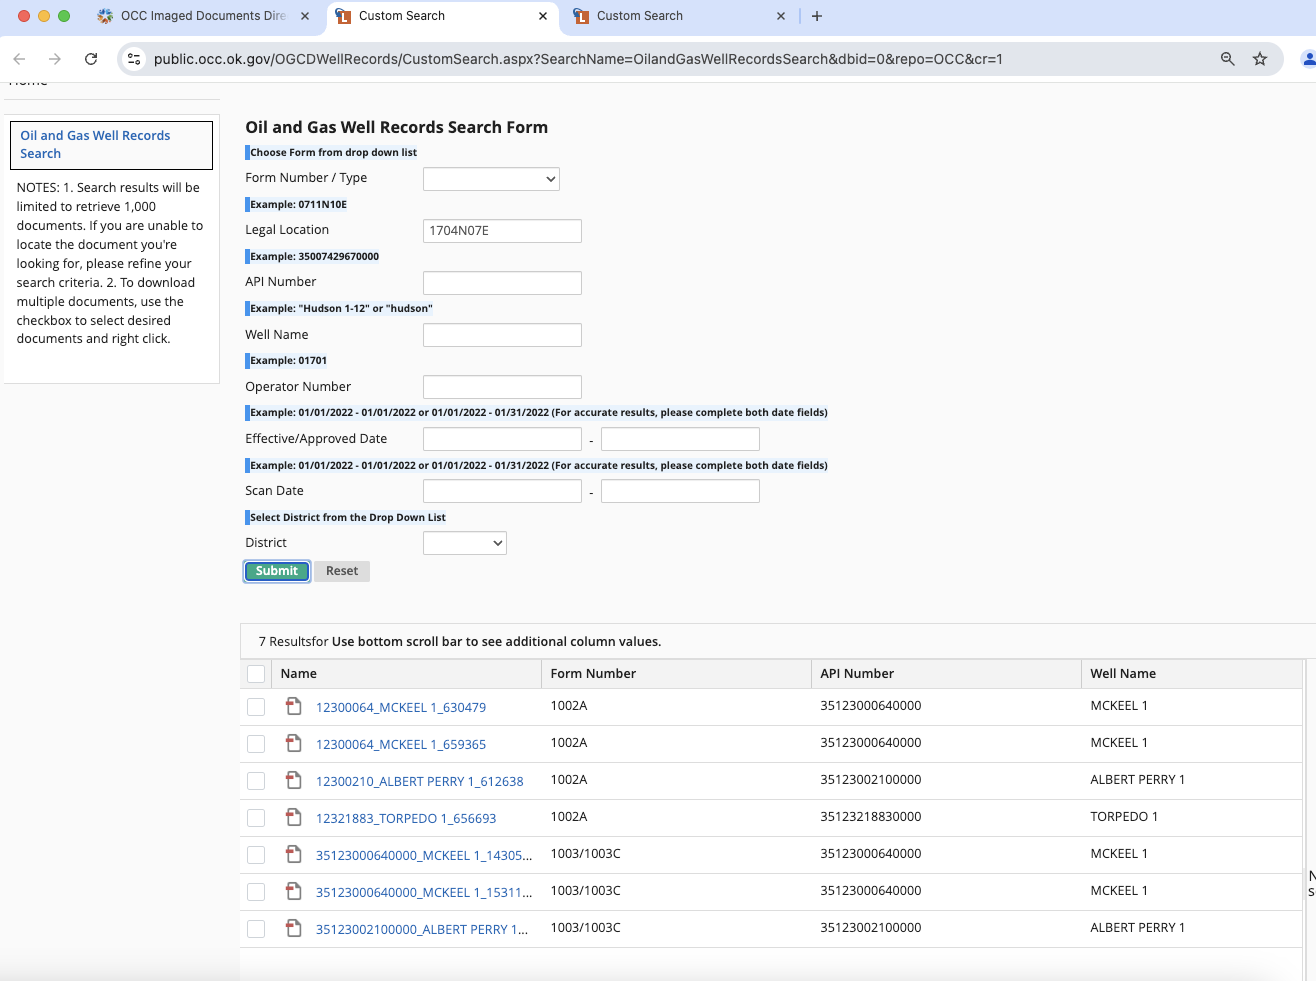Click the PDF icon beside 12300210_ALBERT PERRY 1_612638
Viewport: 1316px width, 981px height.
pos(294,780)
